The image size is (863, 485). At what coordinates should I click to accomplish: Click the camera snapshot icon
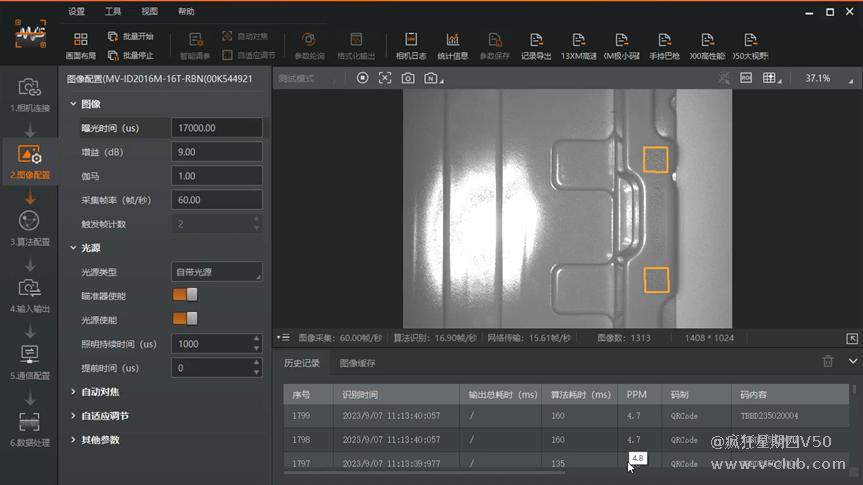click(408, 78)
